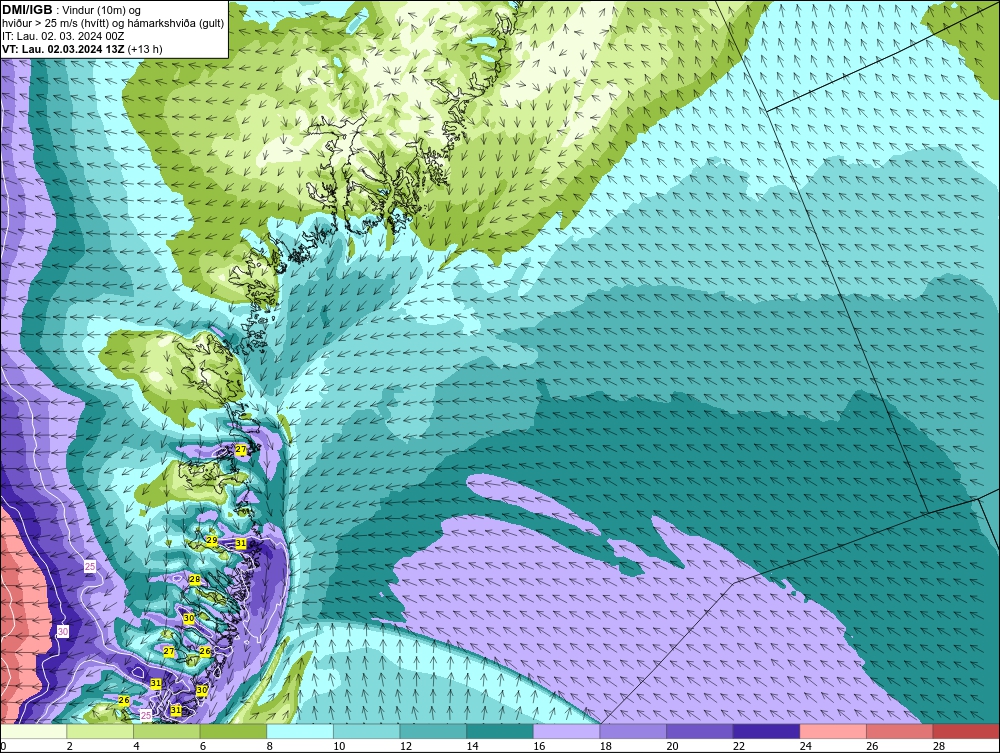Click the legend scale value 4
Screen dimensions: 1000x753
[136, 746]
